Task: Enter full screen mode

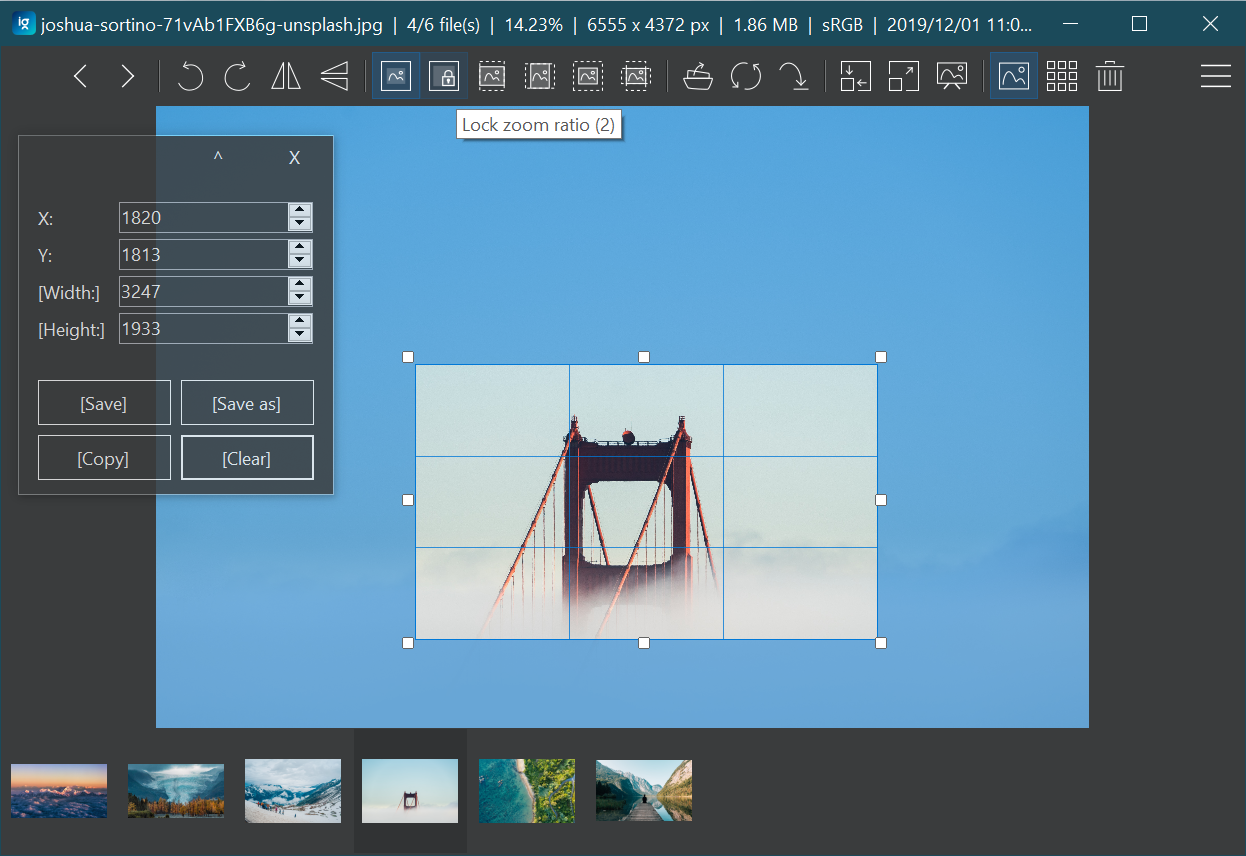Action: tap(903, 76)
